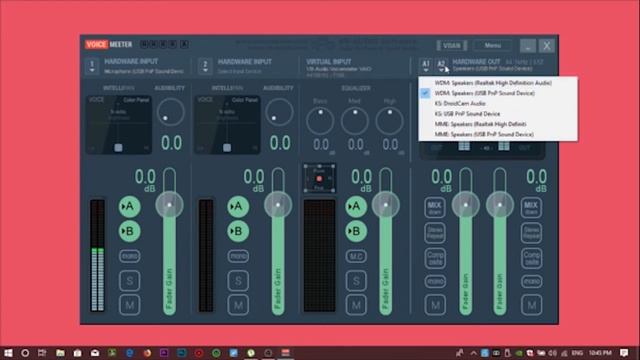Image resolution: width=640 pixels, height=360 pixels.
Task: Toggle MIX down on A2 output
Action: coord(531,207)
